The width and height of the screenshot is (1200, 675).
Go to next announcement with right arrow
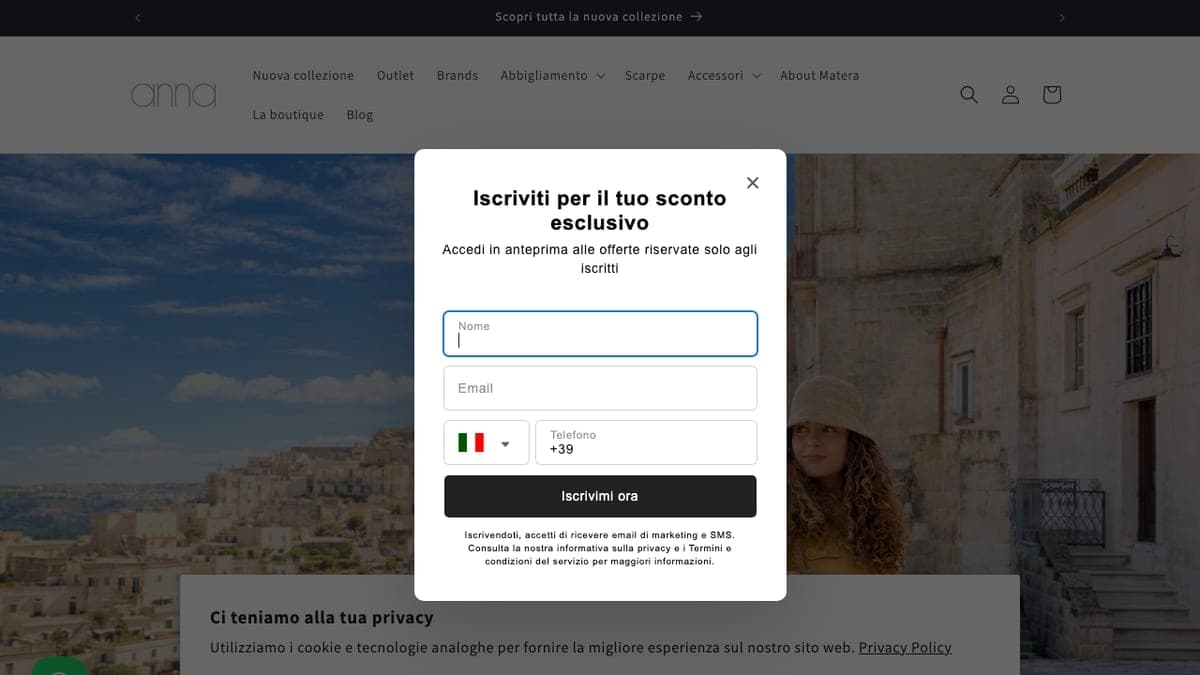point(1061,17)
